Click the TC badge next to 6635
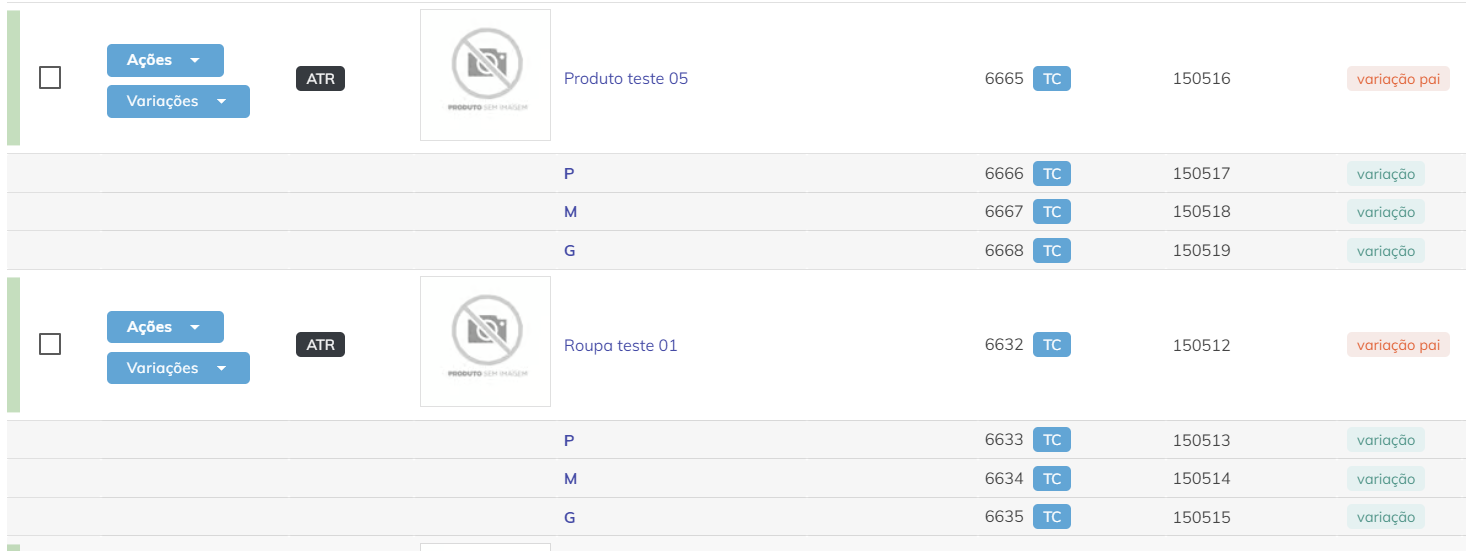The width and height of the screenshot is (1466, 551). [1052, 517]
